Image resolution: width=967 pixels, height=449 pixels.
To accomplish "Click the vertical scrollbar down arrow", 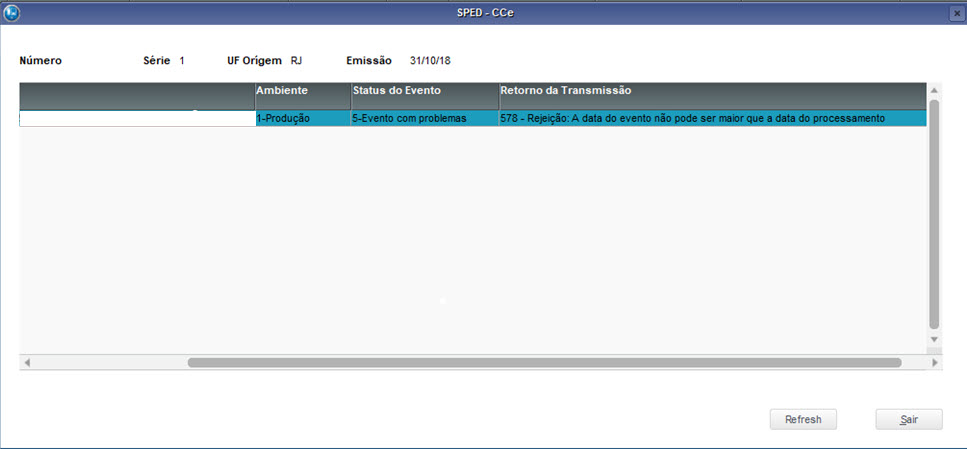I will pos(935,340).
